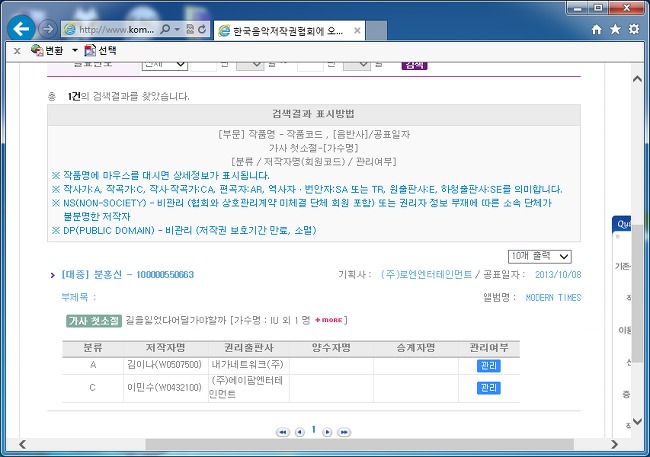
Task: Open favorites star icon
Action: point(615,29)
